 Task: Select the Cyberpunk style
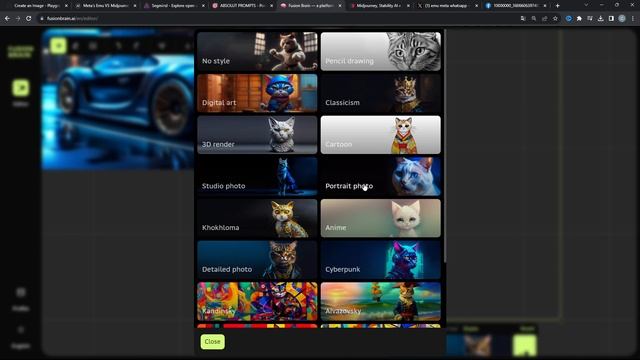click(x=380, y=260)
